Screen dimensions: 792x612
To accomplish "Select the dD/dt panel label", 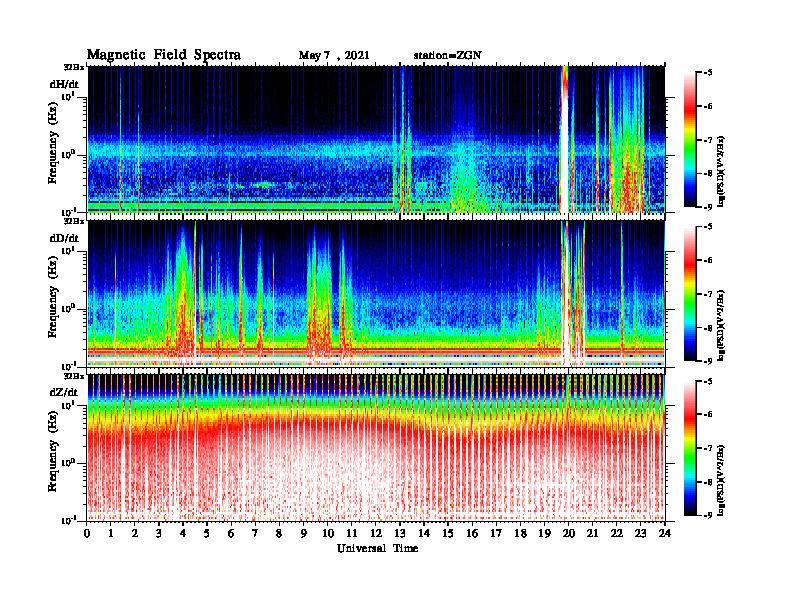I will point(64,238).
